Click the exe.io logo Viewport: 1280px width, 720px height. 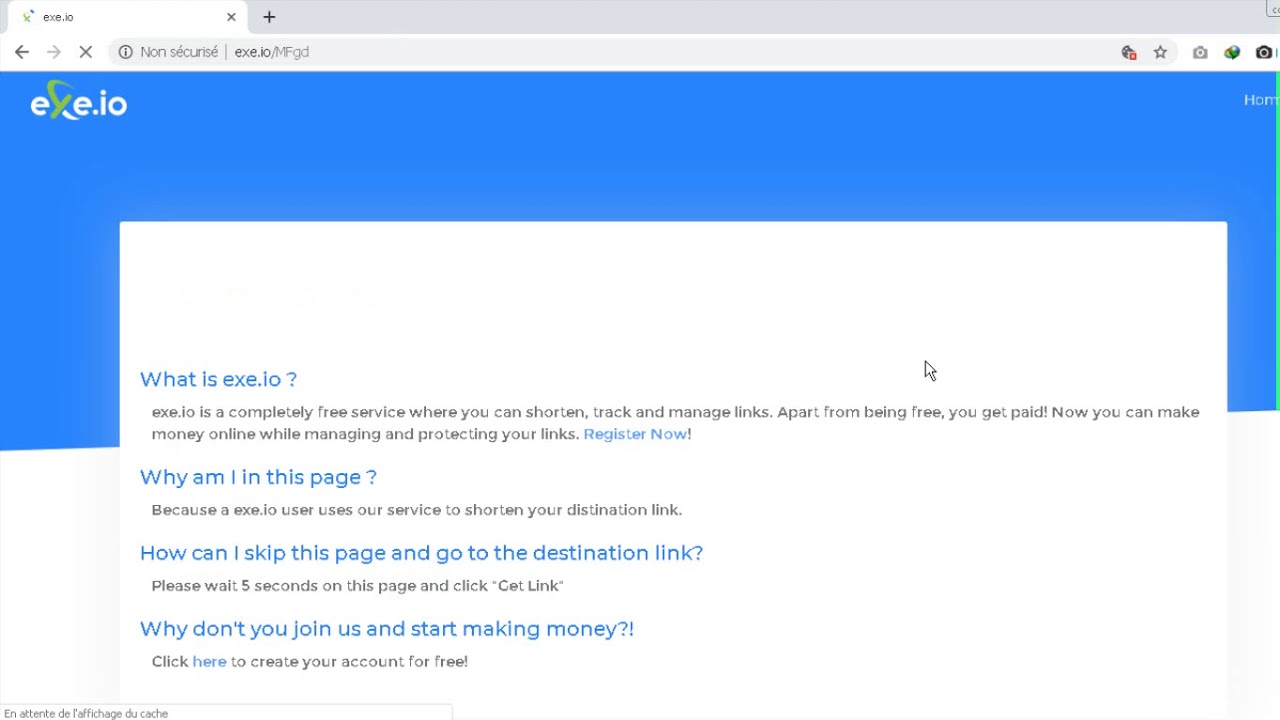(78, 101)
